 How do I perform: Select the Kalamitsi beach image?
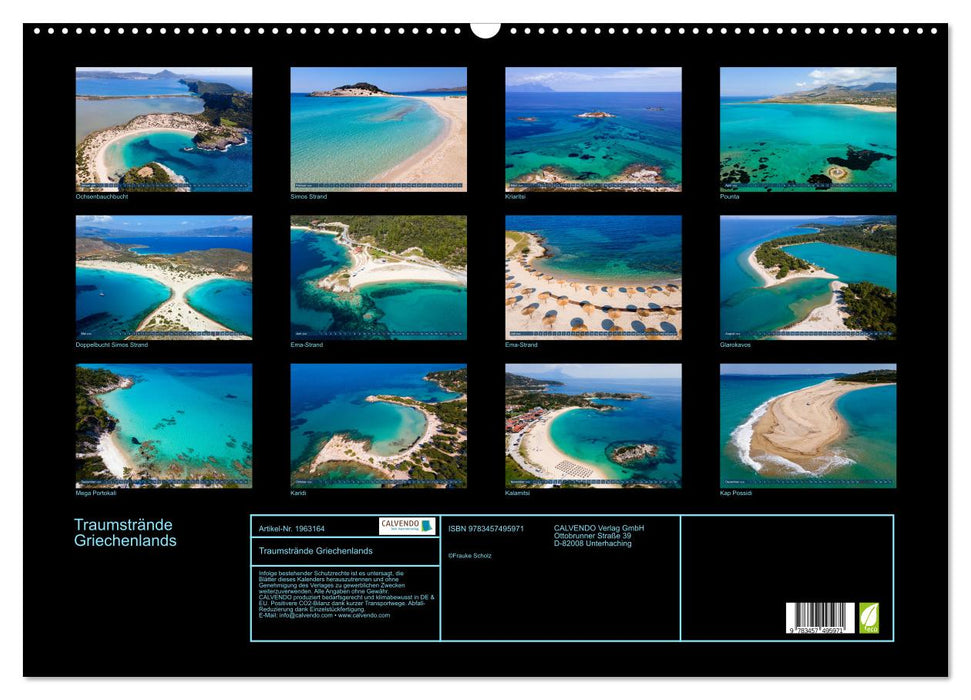[593, 425]
